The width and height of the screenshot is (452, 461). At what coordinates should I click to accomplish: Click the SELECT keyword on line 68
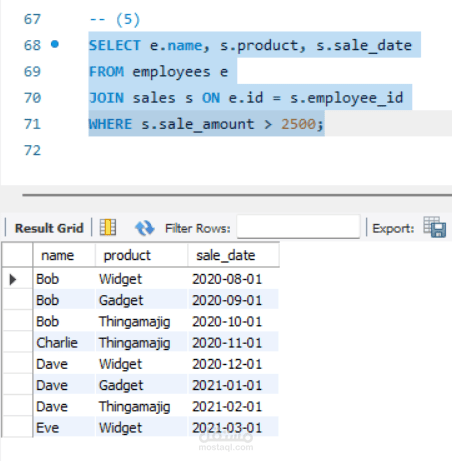coord(115,45)
